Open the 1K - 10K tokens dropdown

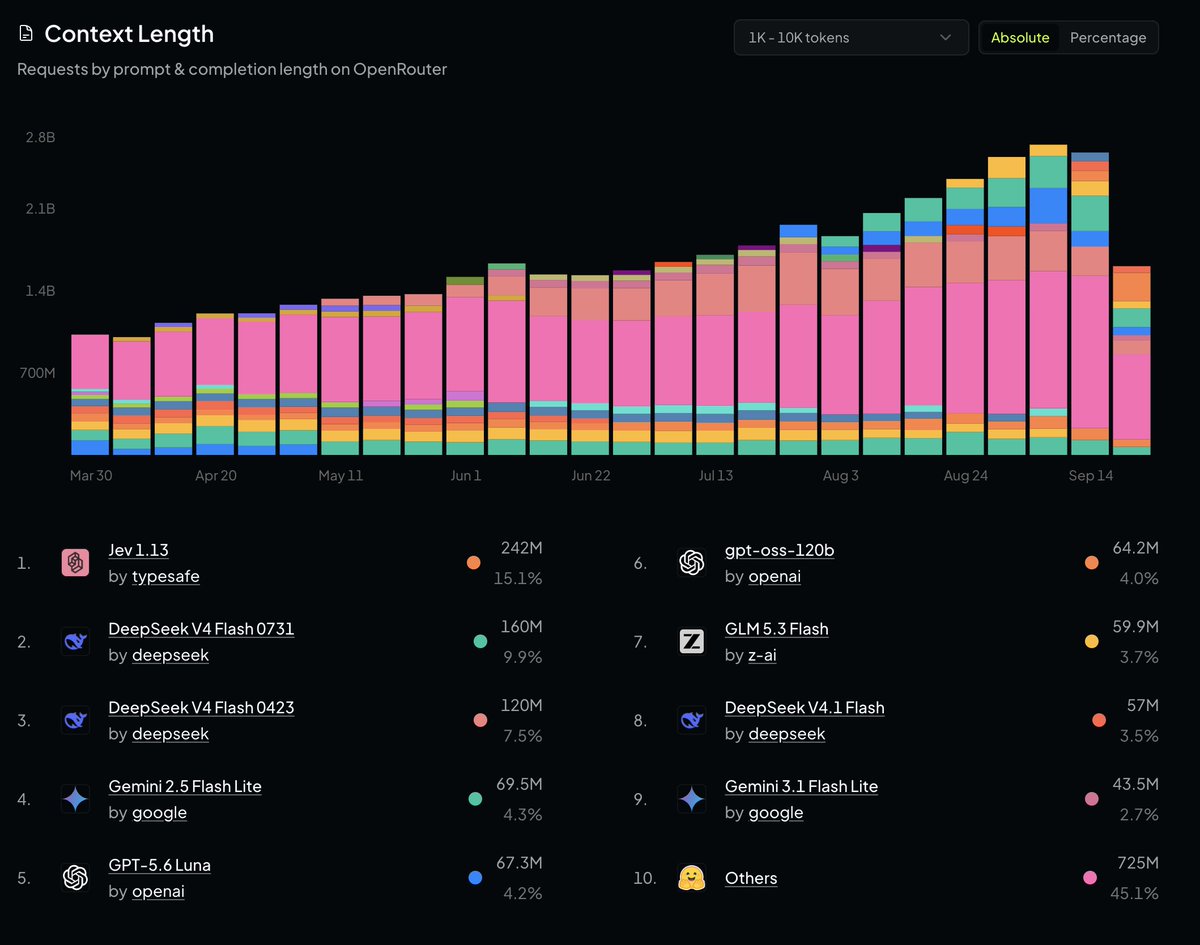[851, 37]
